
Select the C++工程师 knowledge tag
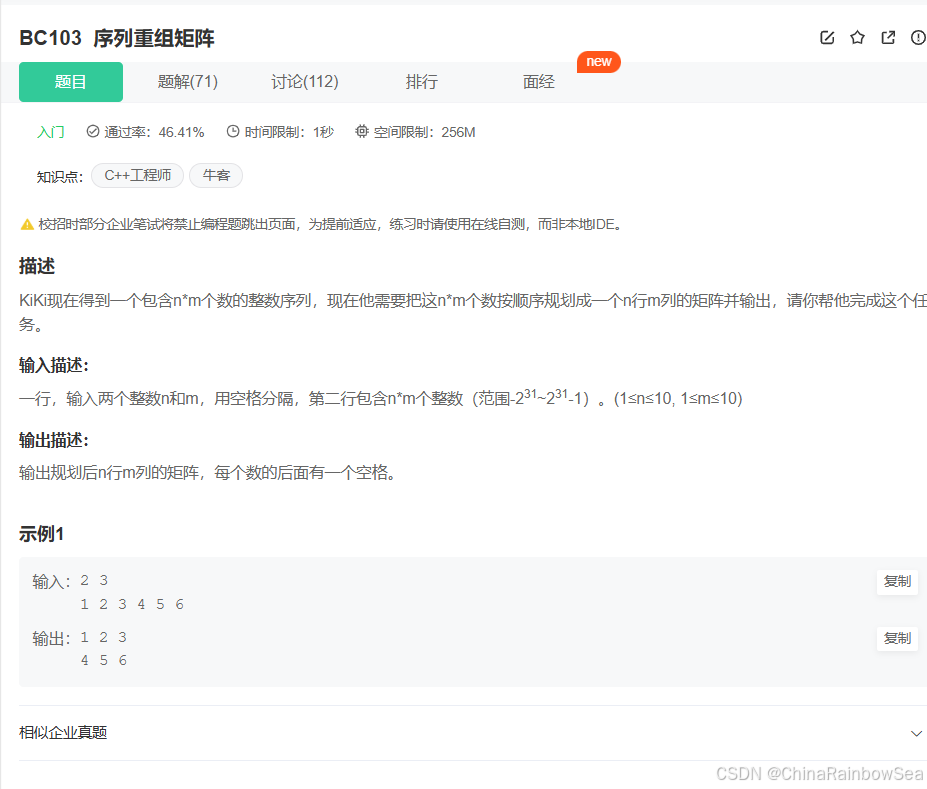(137, 175)
